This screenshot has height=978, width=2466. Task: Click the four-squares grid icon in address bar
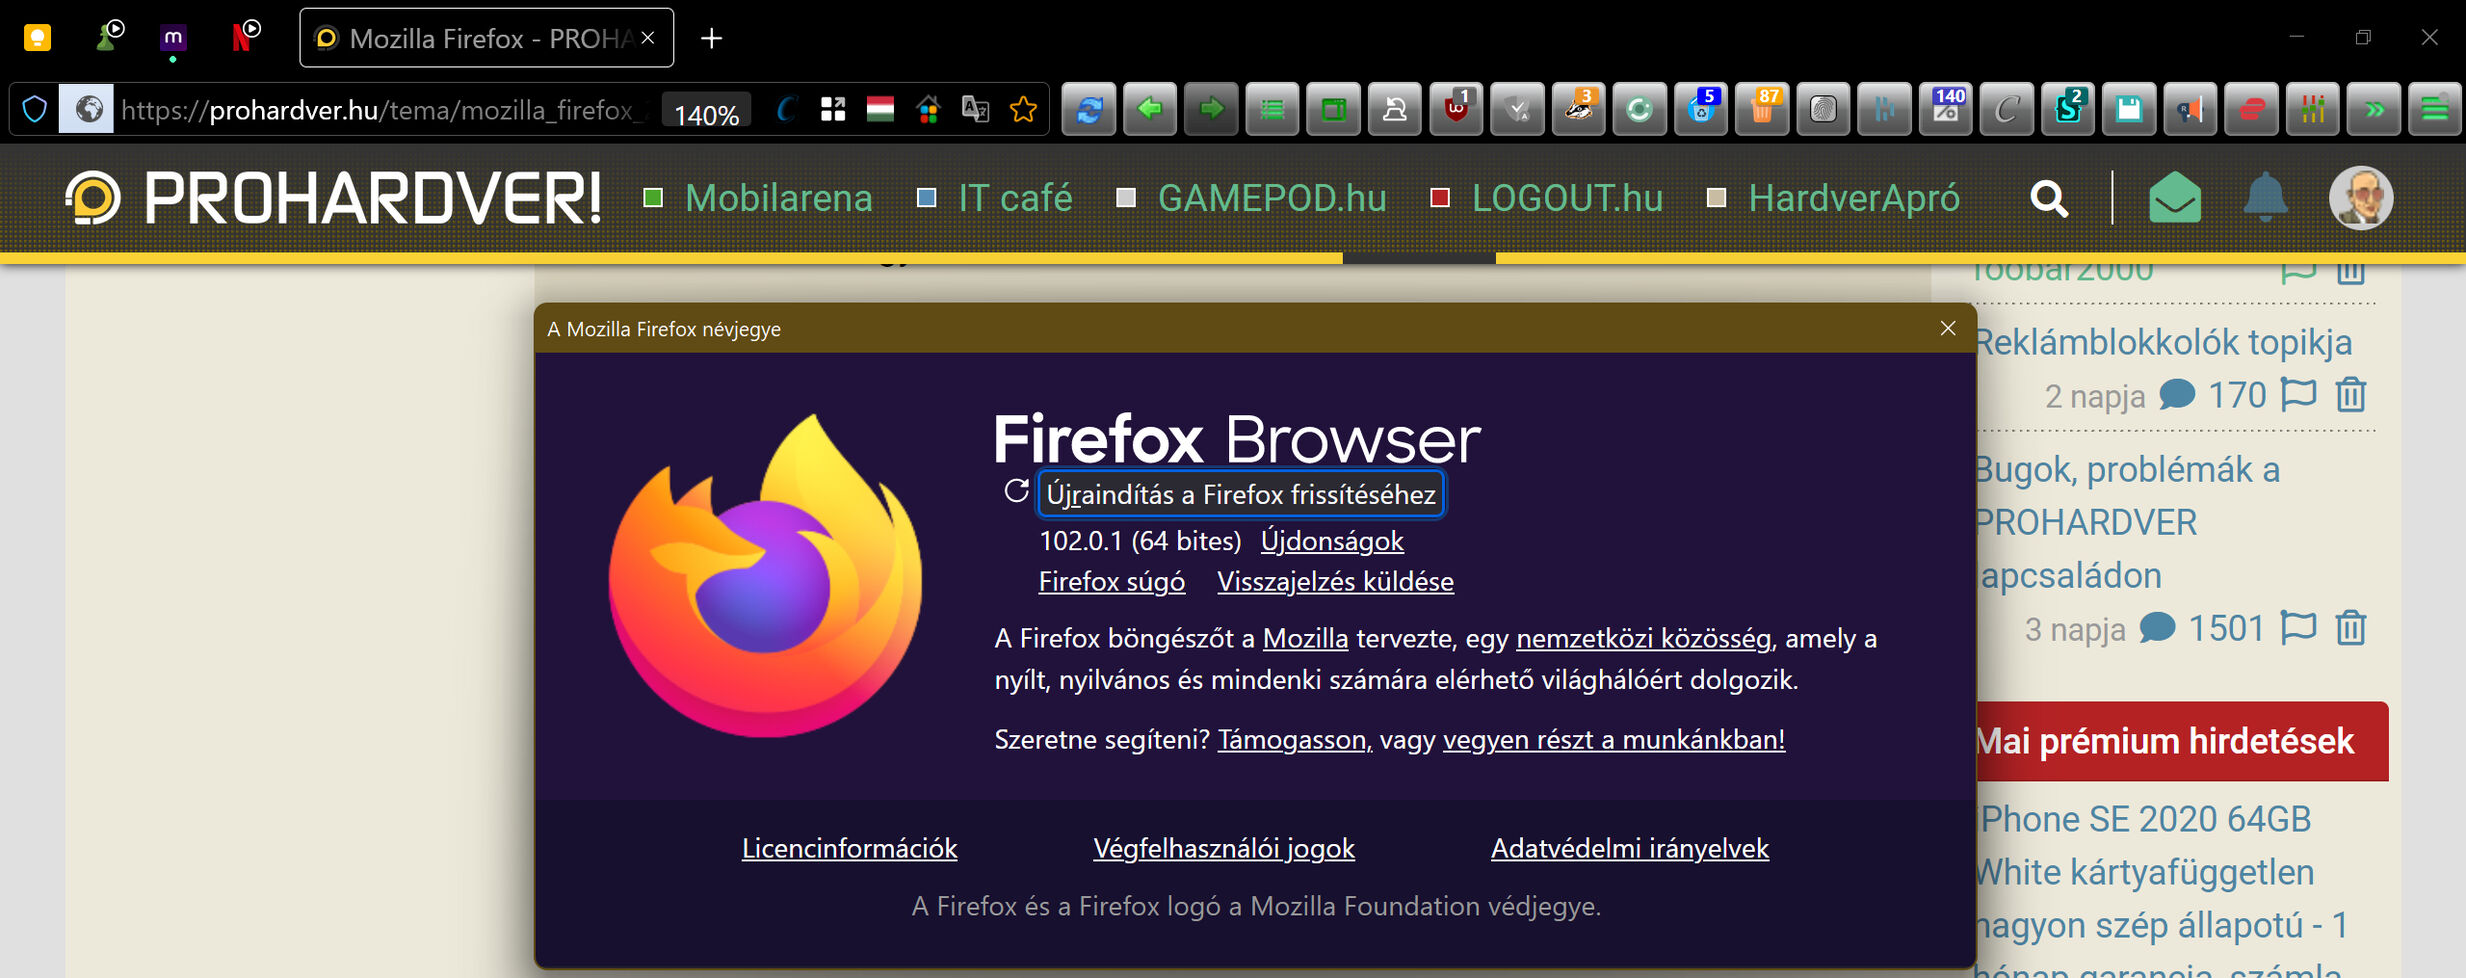click(x=832, y=109)
